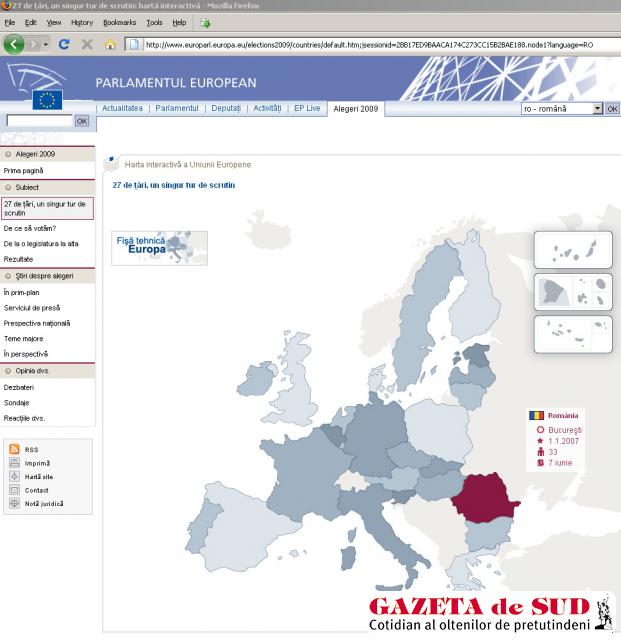Open 'Reacțiile dvs.' link

click(24, 418)
